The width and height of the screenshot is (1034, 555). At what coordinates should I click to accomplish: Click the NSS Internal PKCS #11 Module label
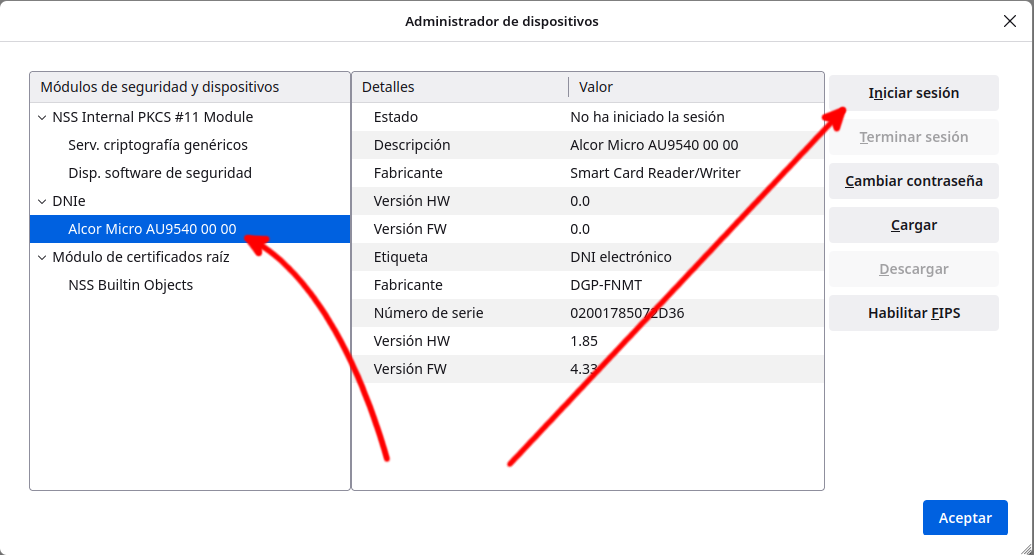(x=152, y=117)
